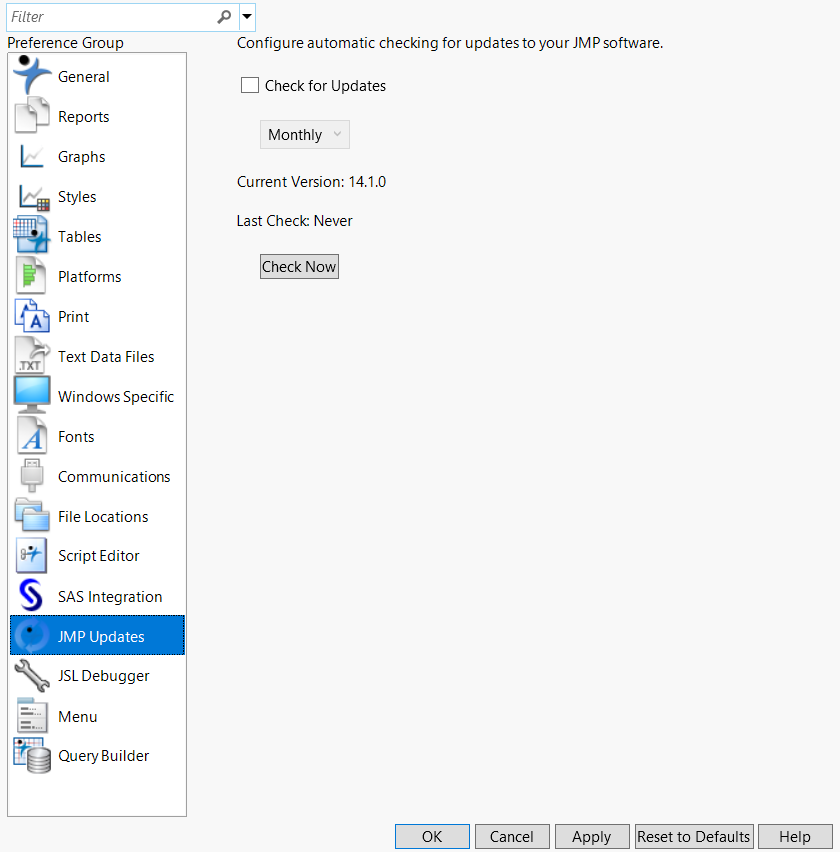Choose the Styles chart icon
Viewport: 840px width, 852px height.
pyautogui.click(x=34, y=198)
